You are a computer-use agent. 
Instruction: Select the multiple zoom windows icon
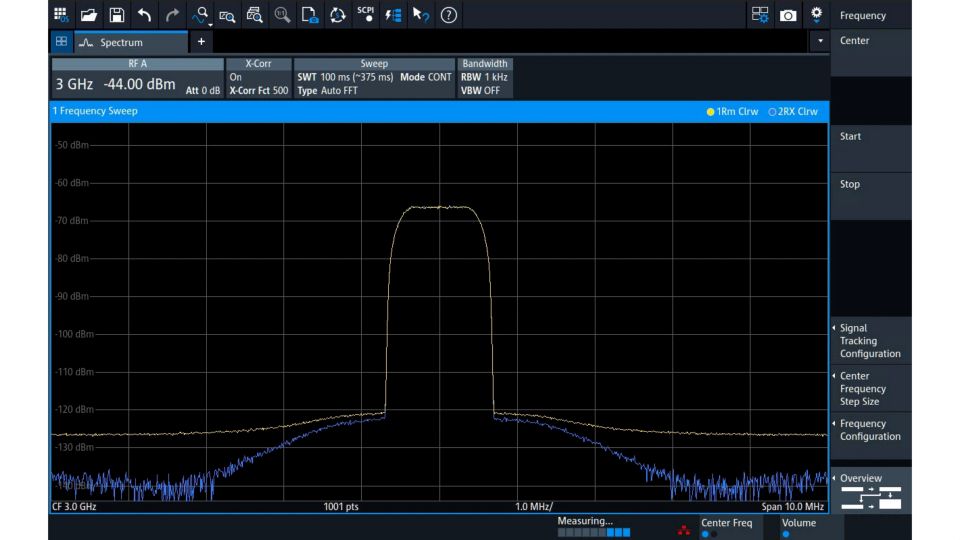tap(255, 15)
